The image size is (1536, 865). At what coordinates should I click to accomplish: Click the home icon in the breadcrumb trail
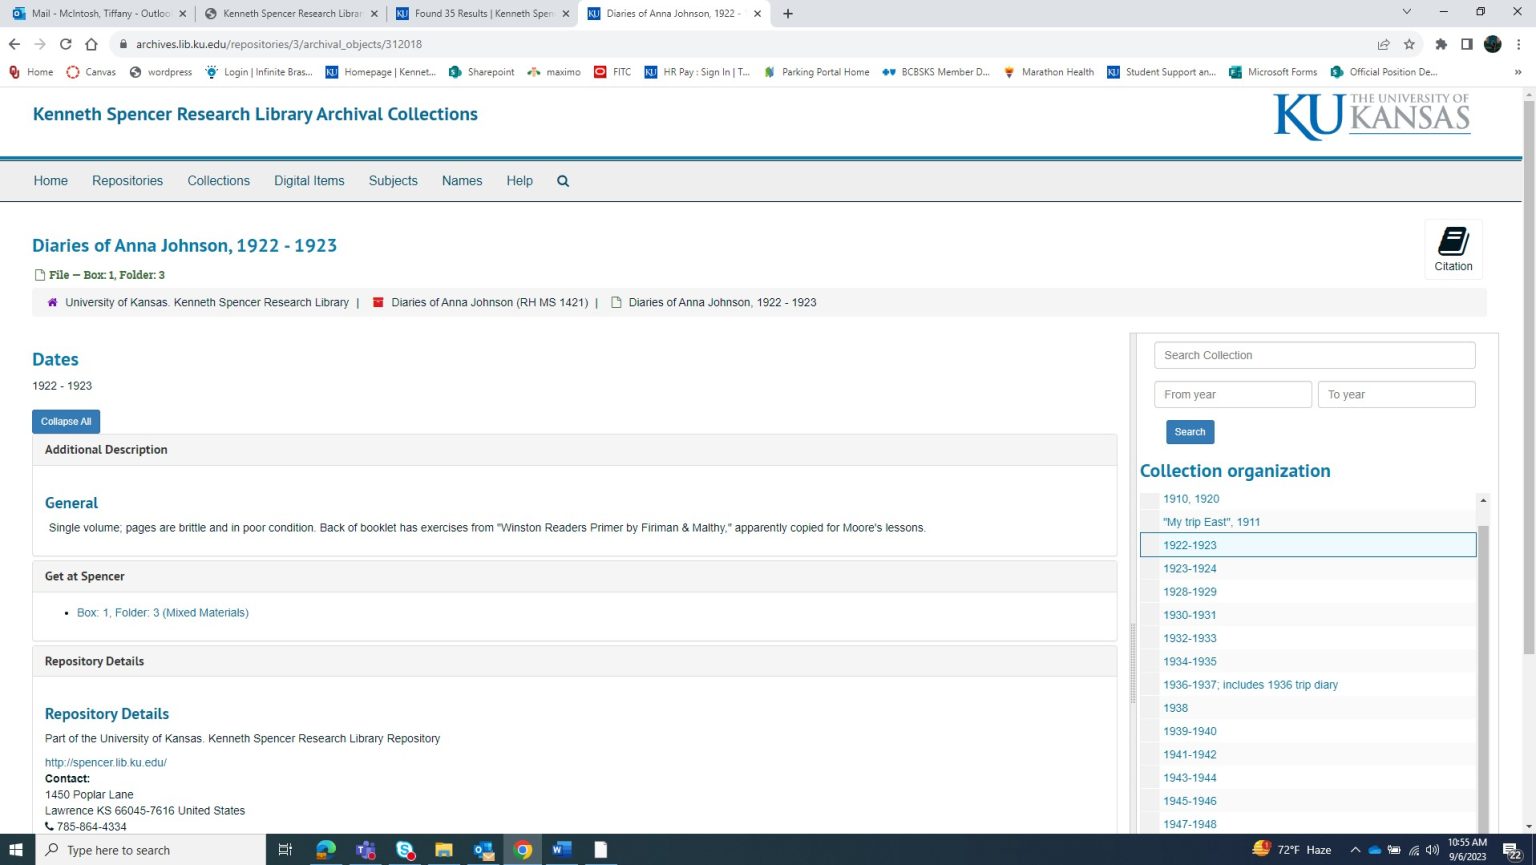pos(52,301)
